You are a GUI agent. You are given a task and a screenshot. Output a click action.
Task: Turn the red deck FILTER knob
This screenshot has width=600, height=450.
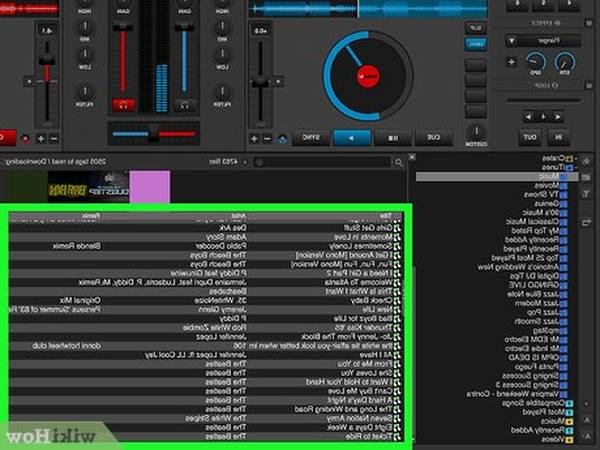(x=85, y=92)
